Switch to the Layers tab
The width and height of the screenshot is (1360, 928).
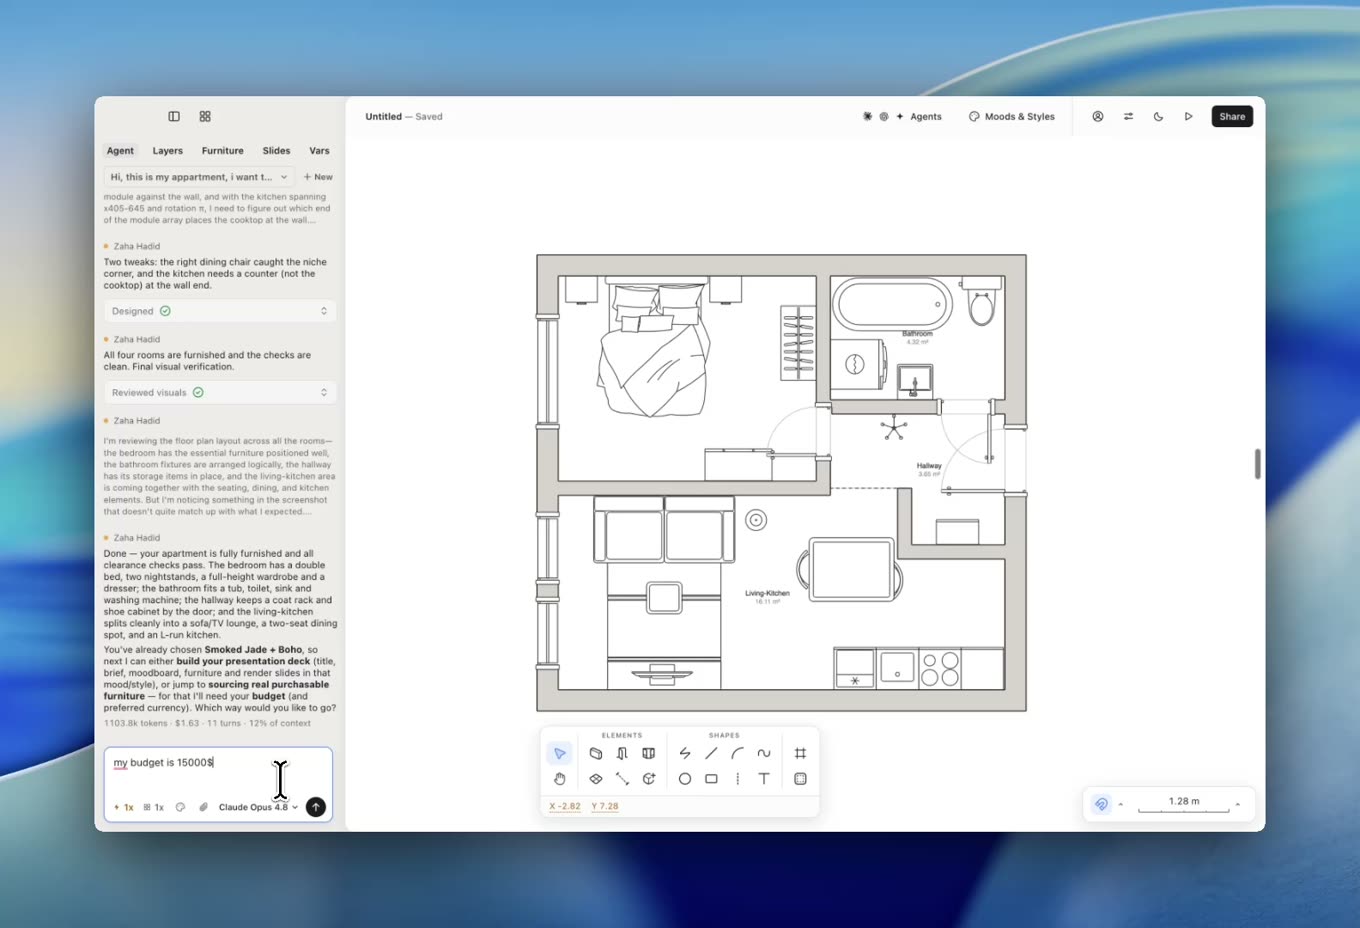tap(168, 151)
